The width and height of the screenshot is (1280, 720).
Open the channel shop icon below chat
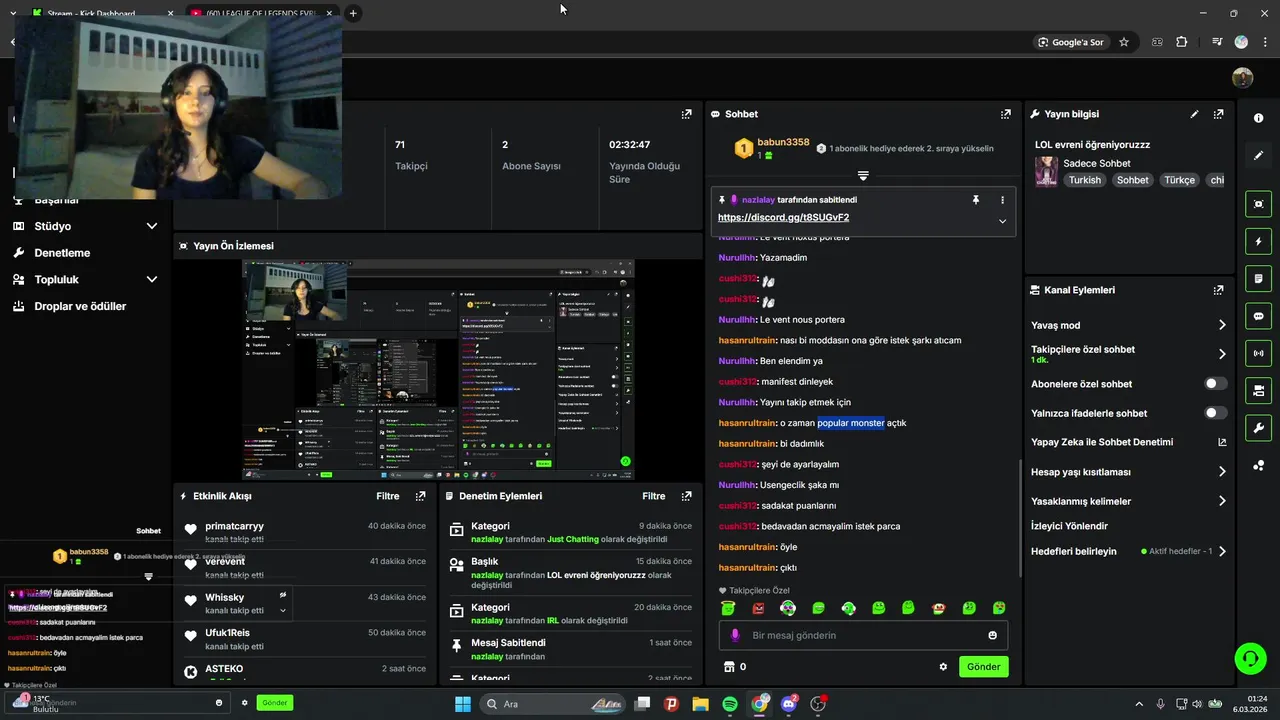pos(728,667)
